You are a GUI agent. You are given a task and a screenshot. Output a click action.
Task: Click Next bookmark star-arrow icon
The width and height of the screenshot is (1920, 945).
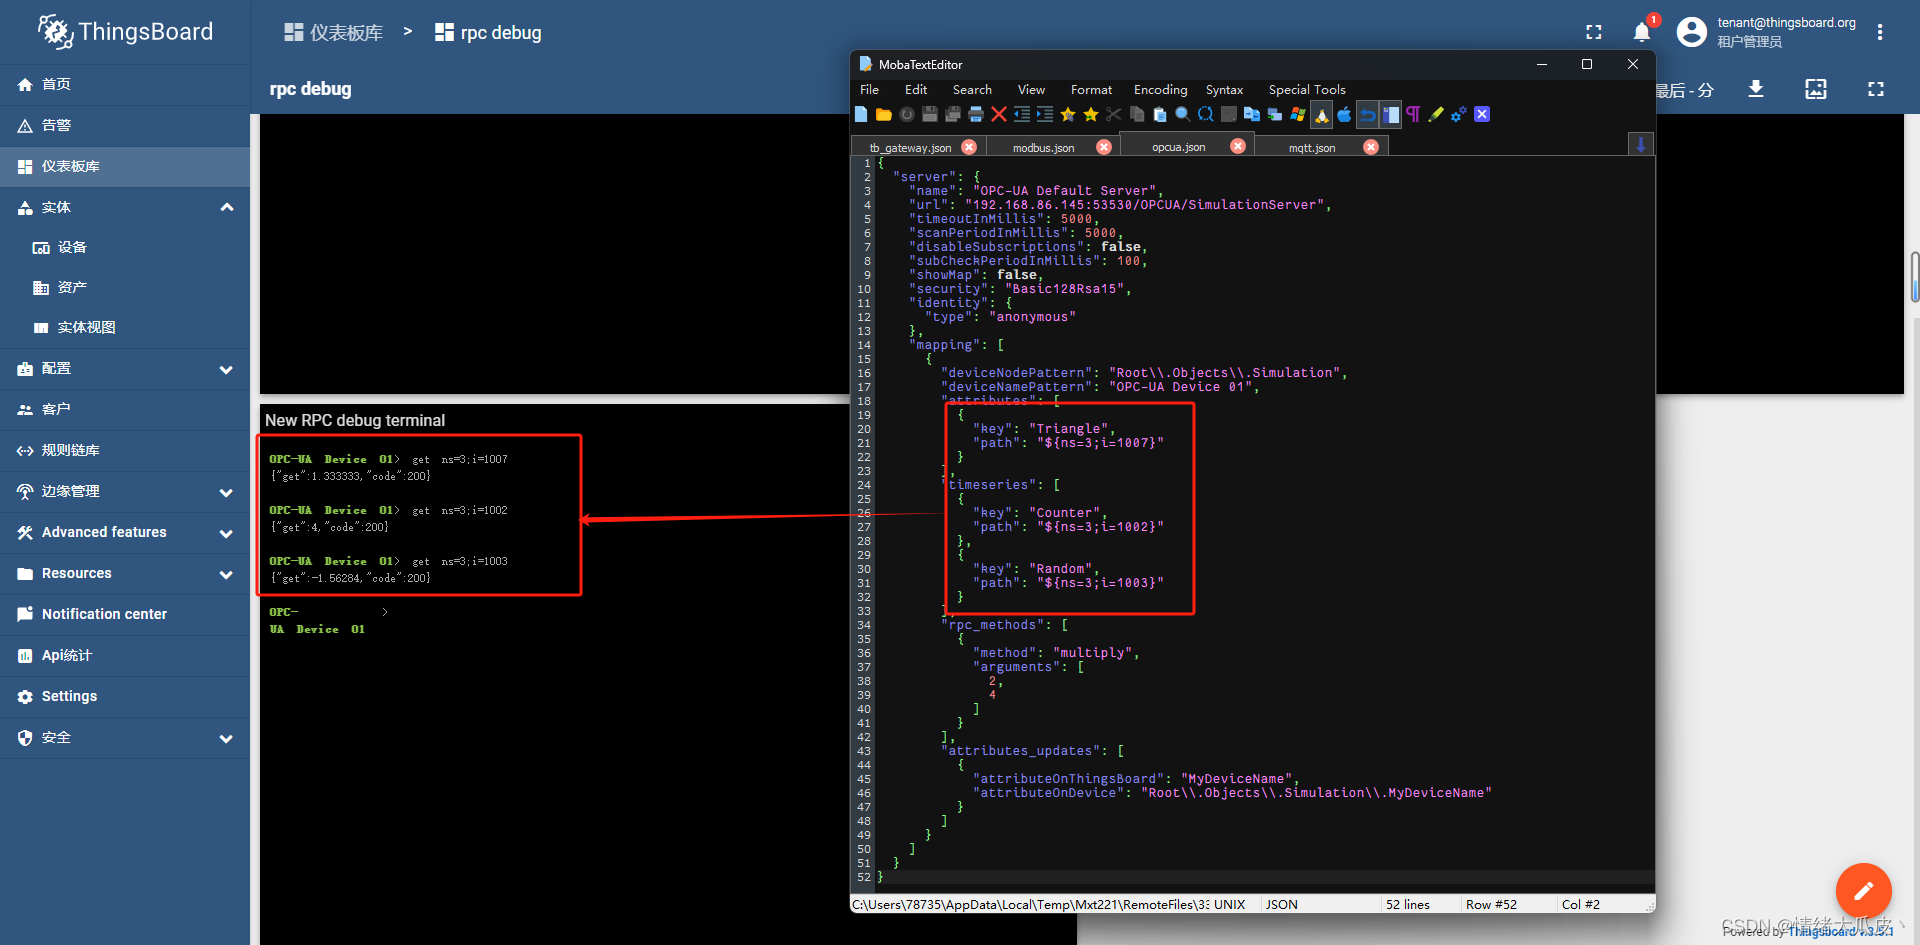pos(1091,114)
